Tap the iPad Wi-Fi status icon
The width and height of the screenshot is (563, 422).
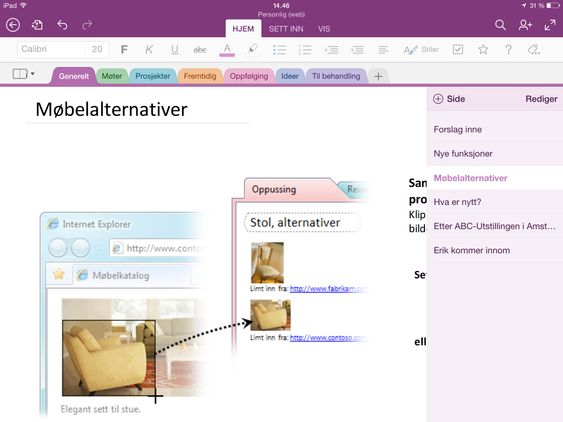pyautogui.click(x=23, y=5)
